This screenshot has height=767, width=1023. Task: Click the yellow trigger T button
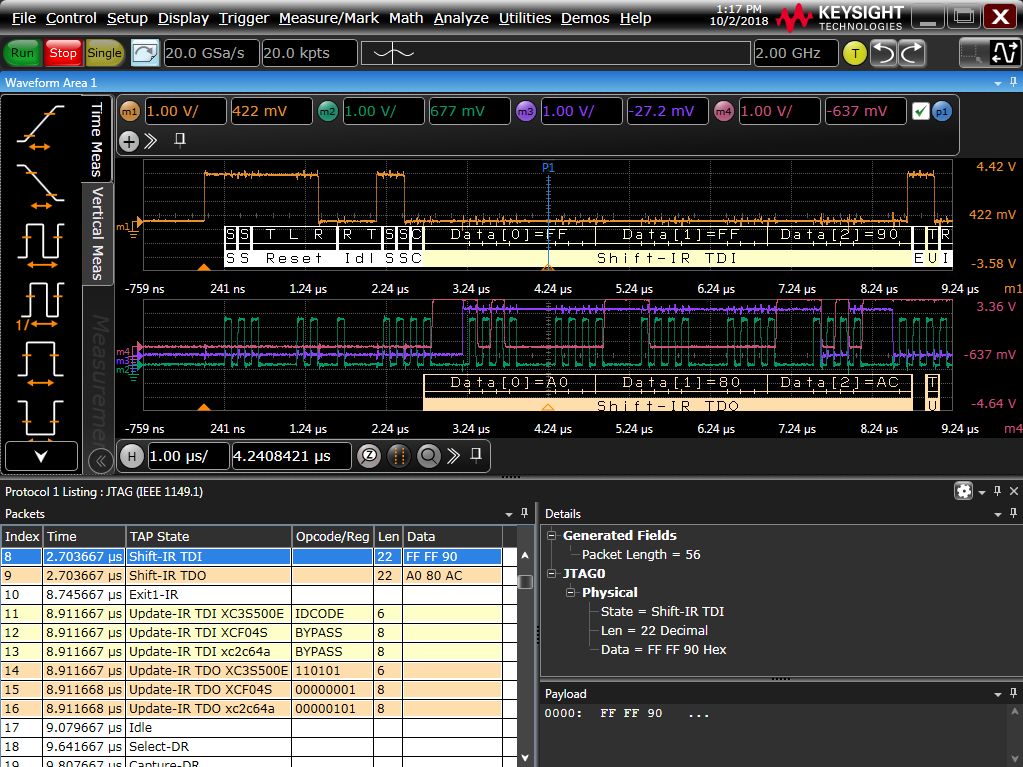tap(854, 54)
